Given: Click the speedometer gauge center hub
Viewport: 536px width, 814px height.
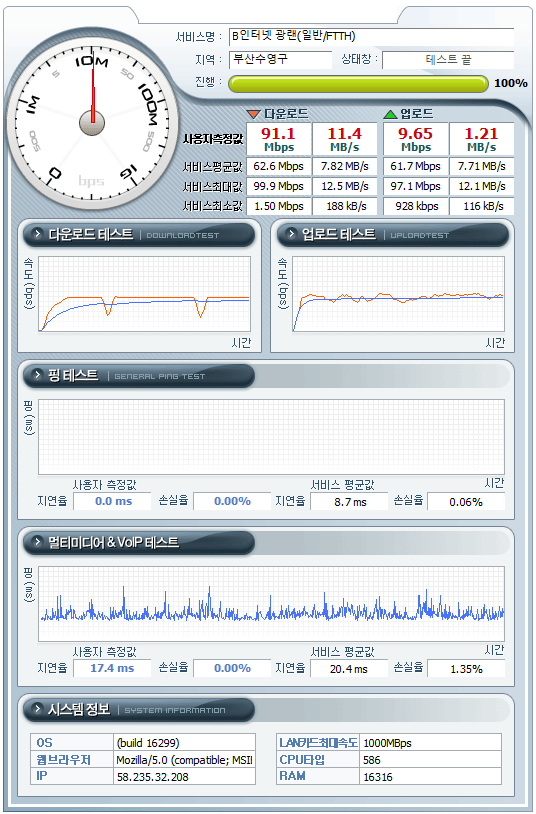Looking at the screenshot, I should coord(92,123).
